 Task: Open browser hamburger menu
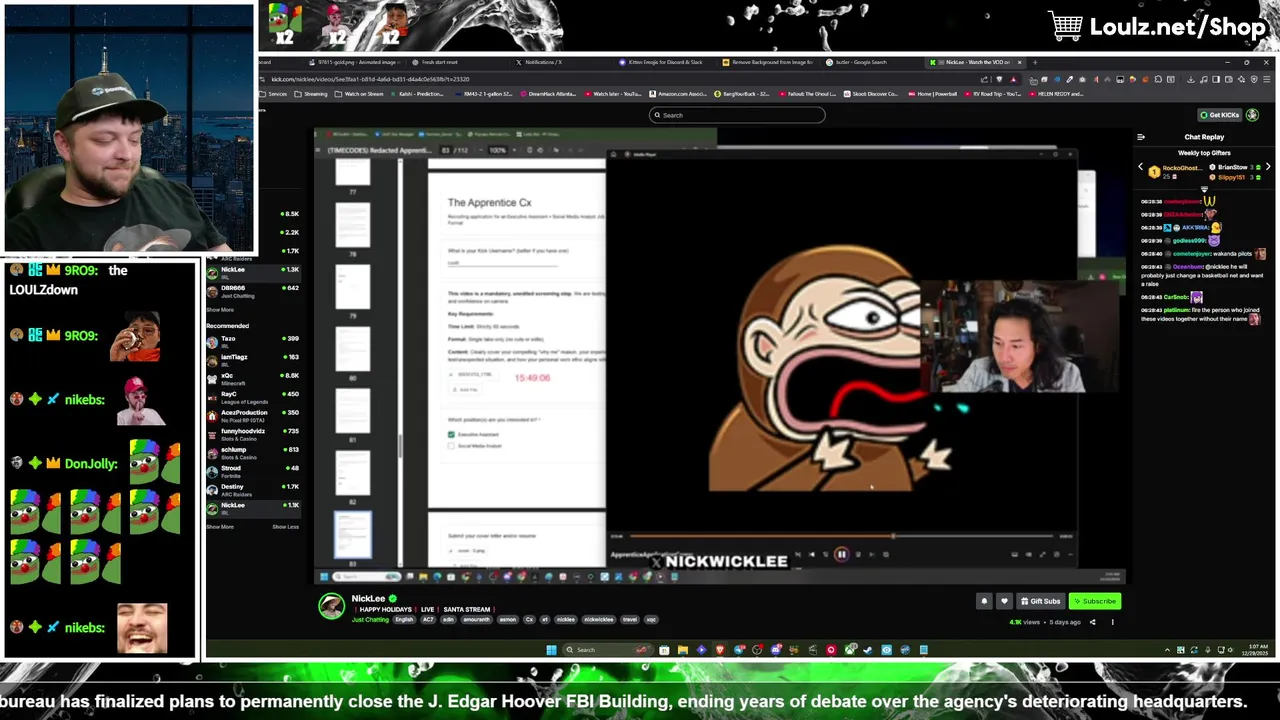1267,80
